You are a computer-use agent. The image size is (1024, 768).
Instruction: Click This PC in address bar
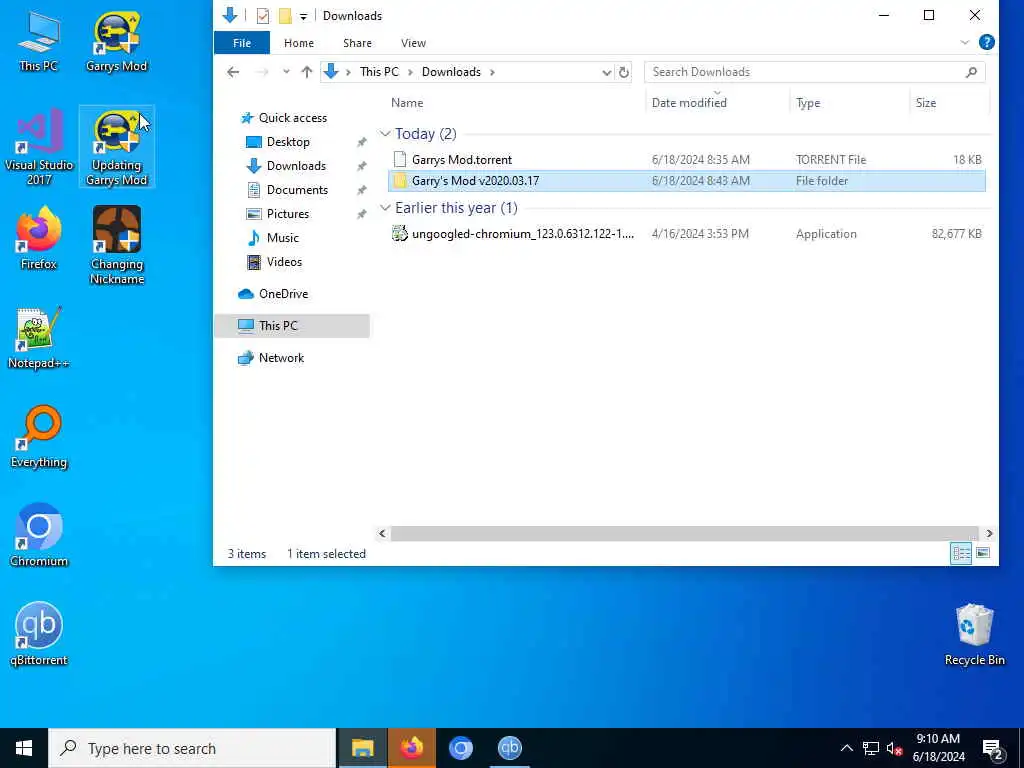click(379, 72)
